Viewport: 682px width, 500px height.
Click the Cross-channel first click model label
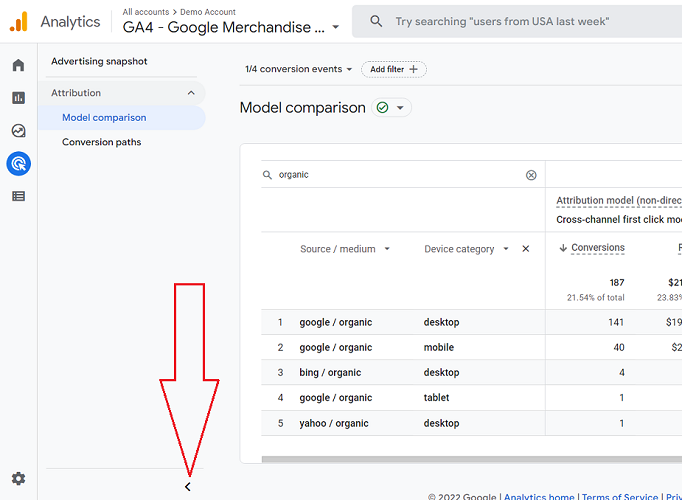(x=619, y=220)
